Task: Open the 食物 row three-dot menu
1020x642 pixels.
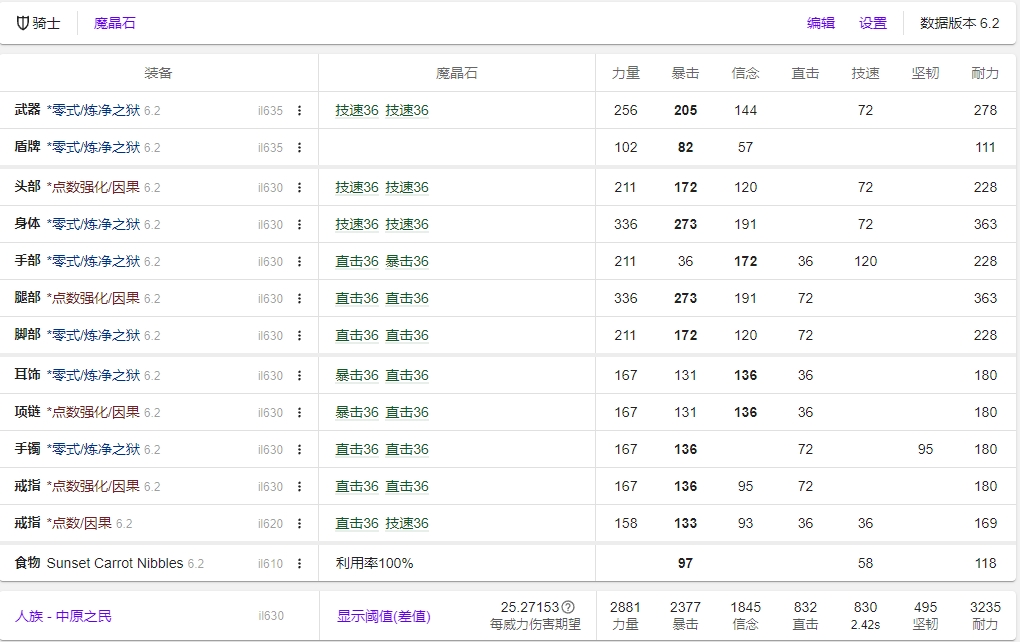Action: coord(299,564)
